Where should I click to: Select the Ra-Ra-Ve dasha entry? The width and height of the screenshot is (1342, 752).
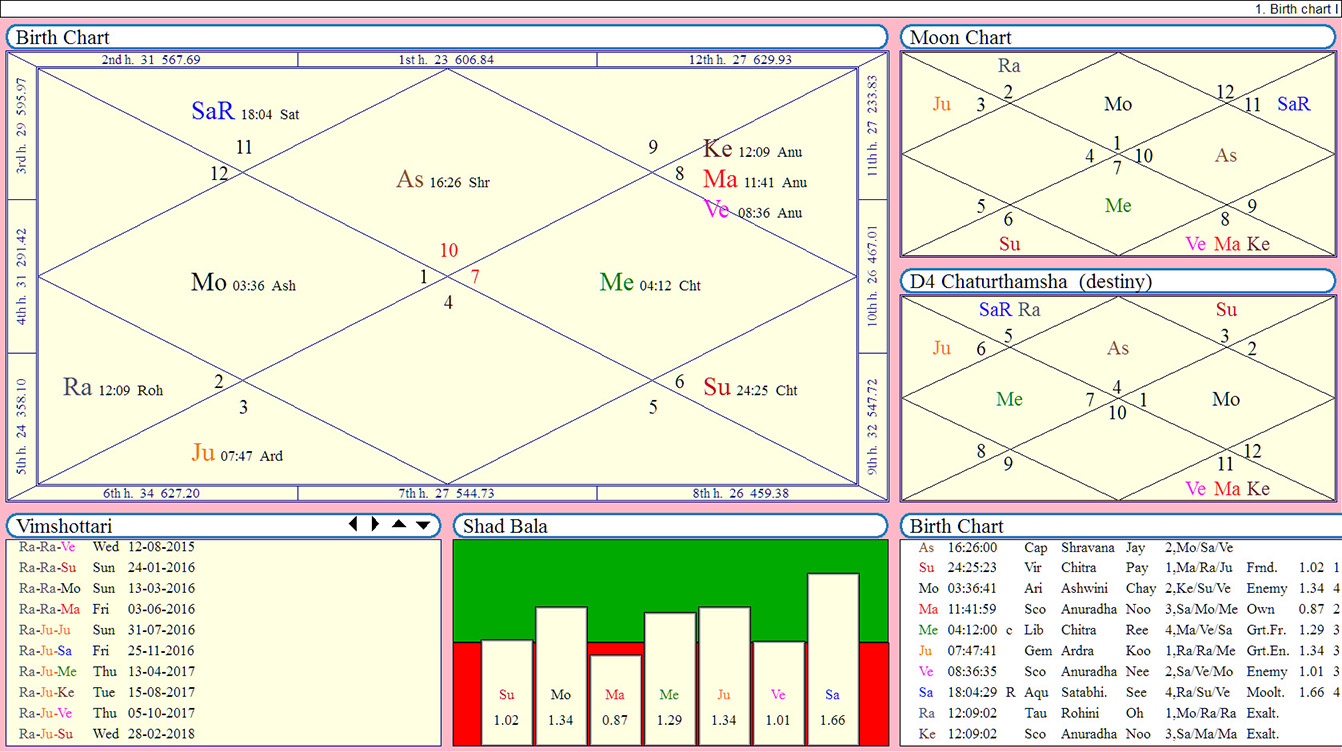pos(107,547)
